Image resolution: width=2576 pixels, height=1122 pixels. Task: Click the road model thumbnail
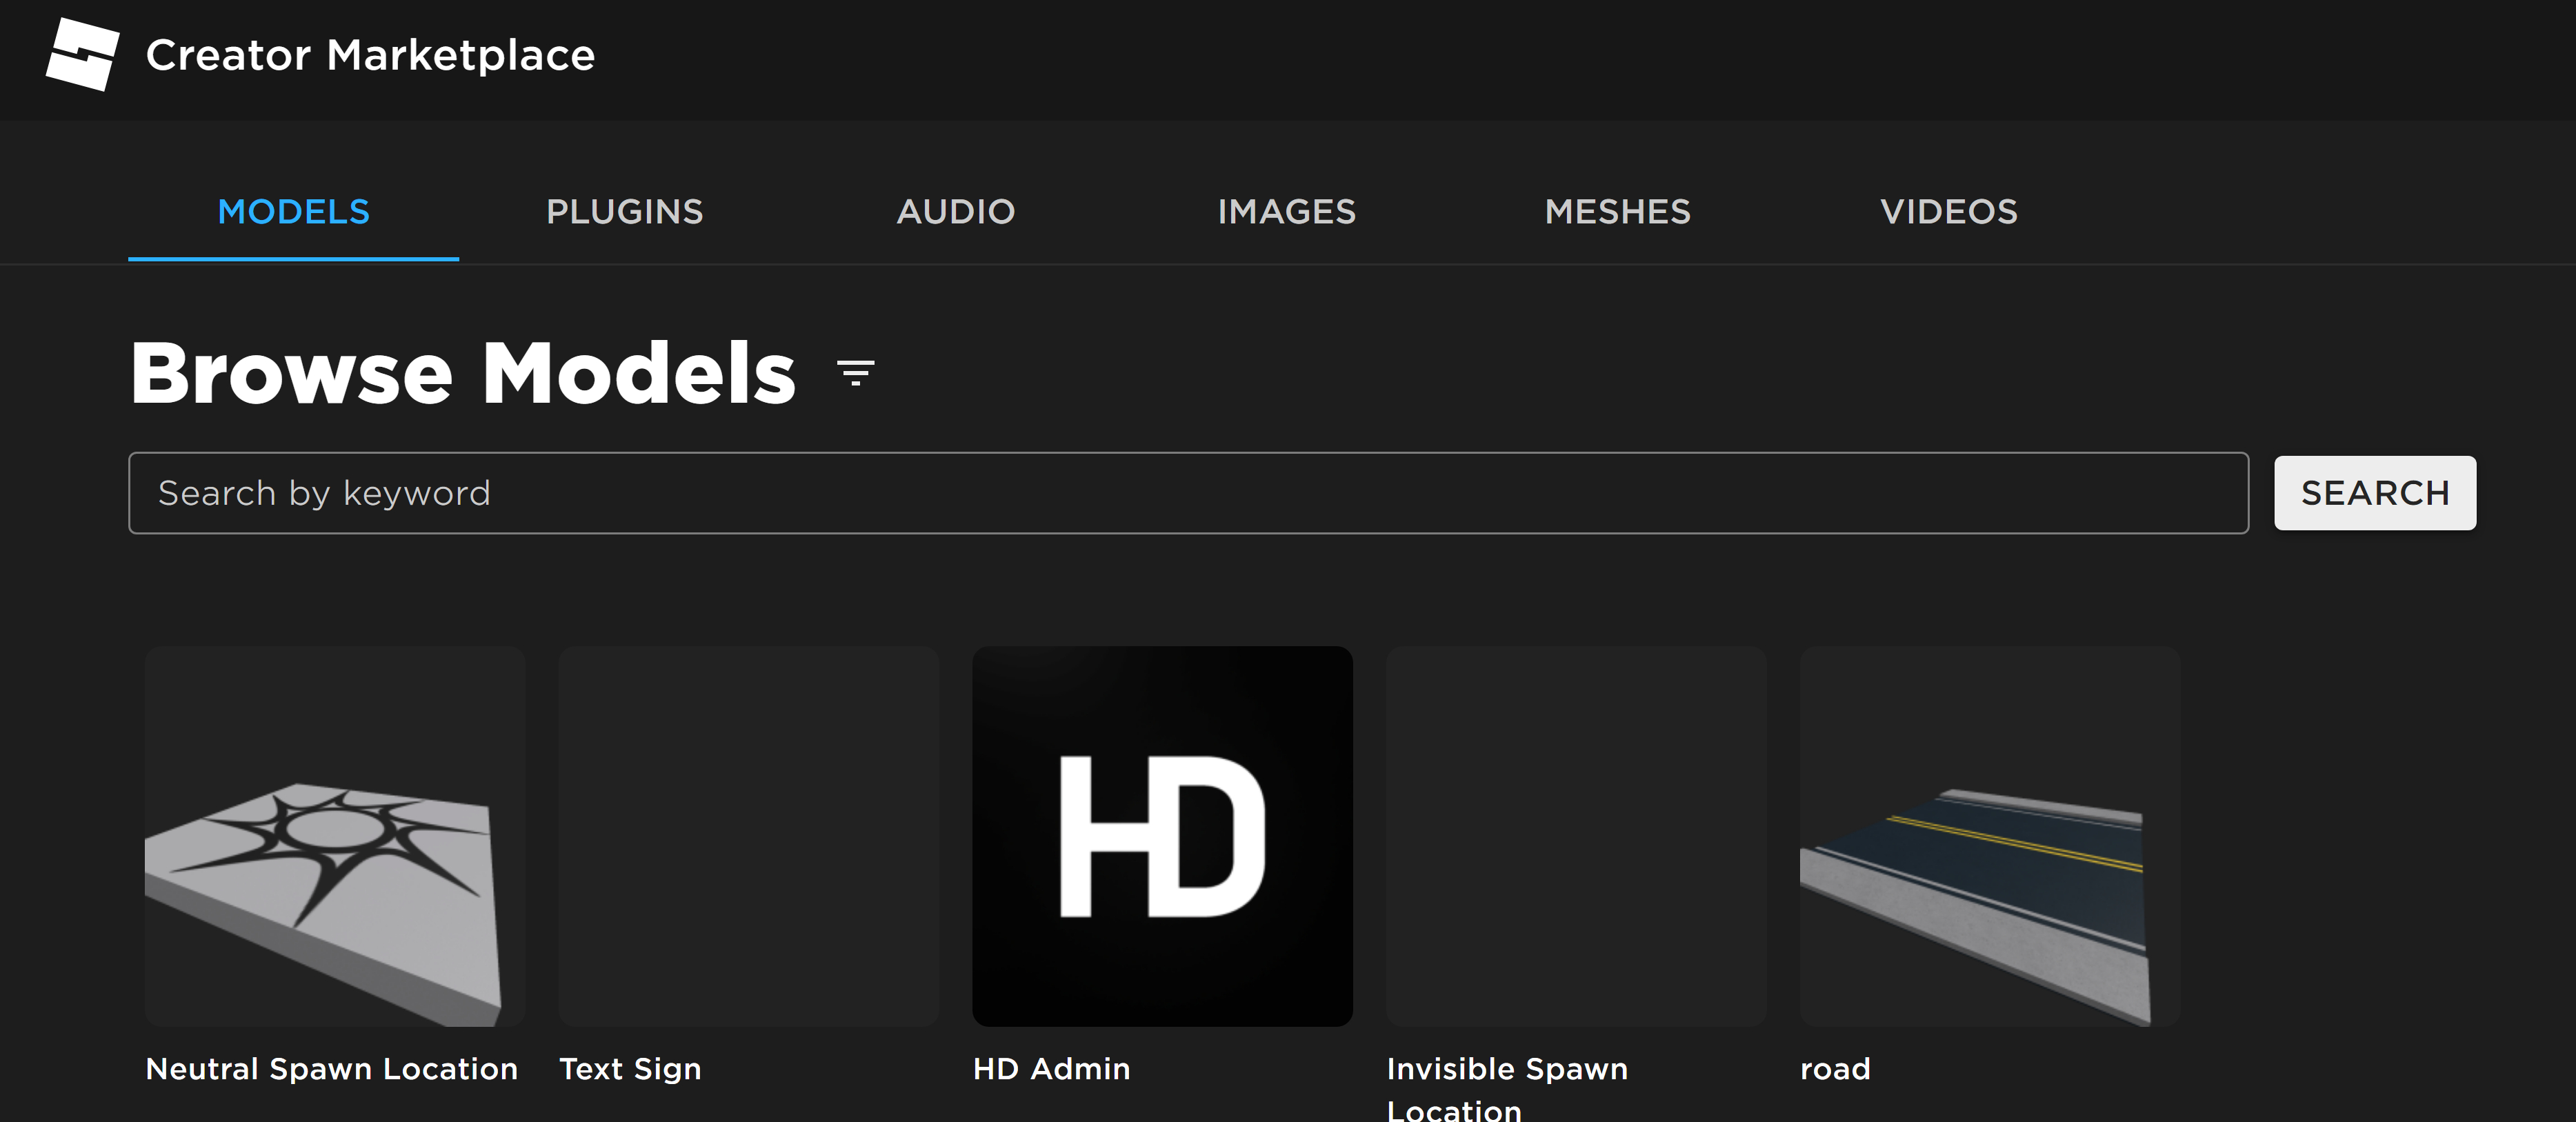pyautogui.click(x=1989, y=836)
